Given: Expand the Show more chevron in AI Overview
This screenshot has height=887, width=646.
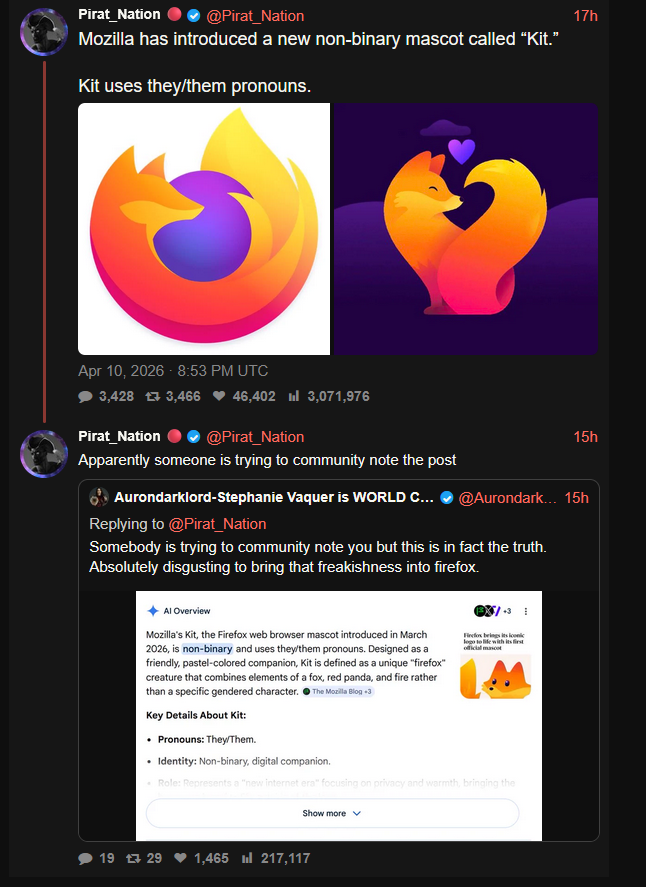Looking at the screenshot, I should [x=357, y=814].
